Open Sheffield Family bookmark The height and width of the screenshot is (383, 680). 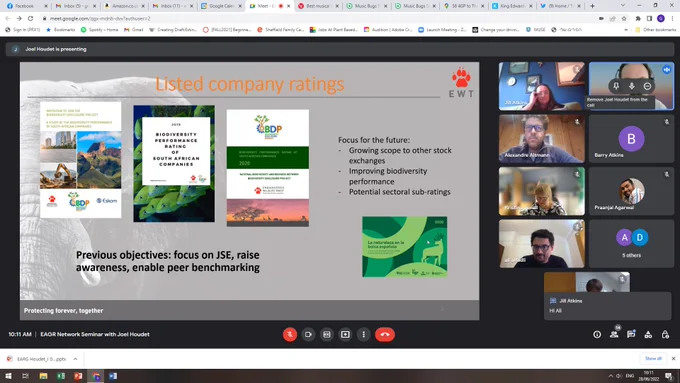pos(281,30)
